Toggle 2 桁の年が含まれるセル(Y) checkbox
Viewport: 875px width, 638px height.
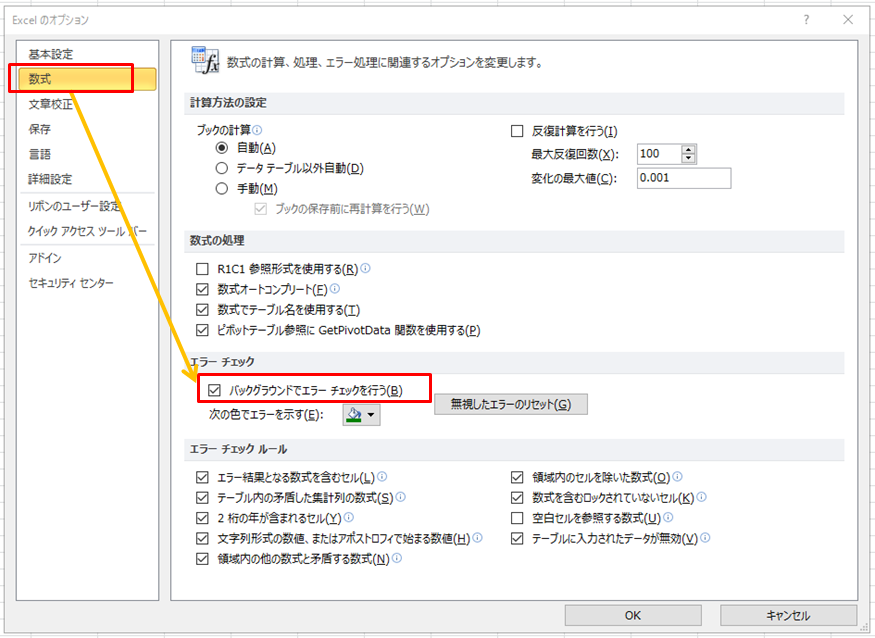point(203,518)
